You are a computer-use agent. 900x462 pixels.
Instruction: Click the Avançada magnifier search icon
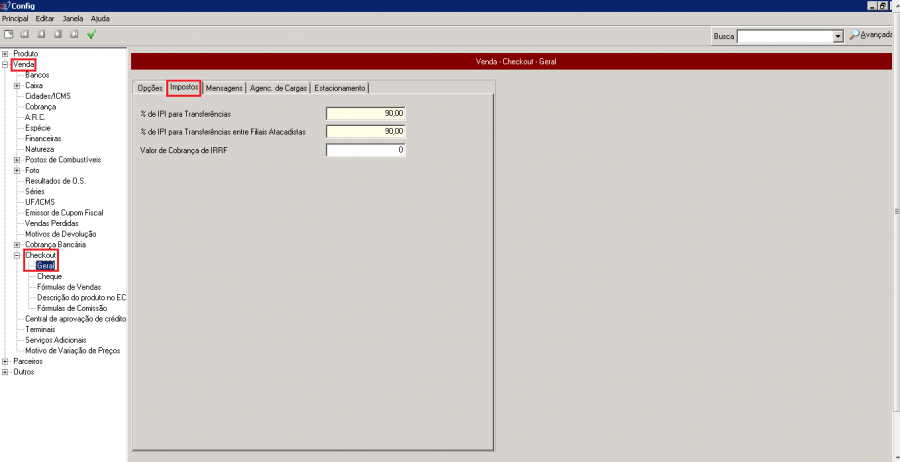click(x=855, y=35)
